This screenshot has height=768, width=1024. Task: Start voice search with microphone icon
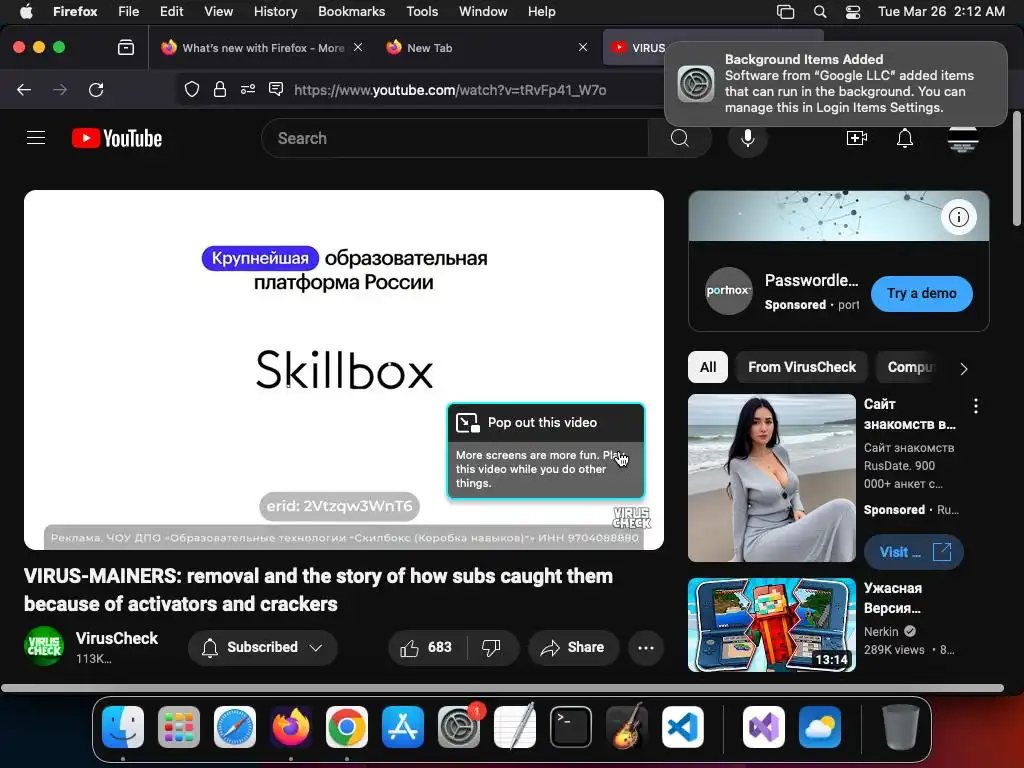(x=748, y=138)
